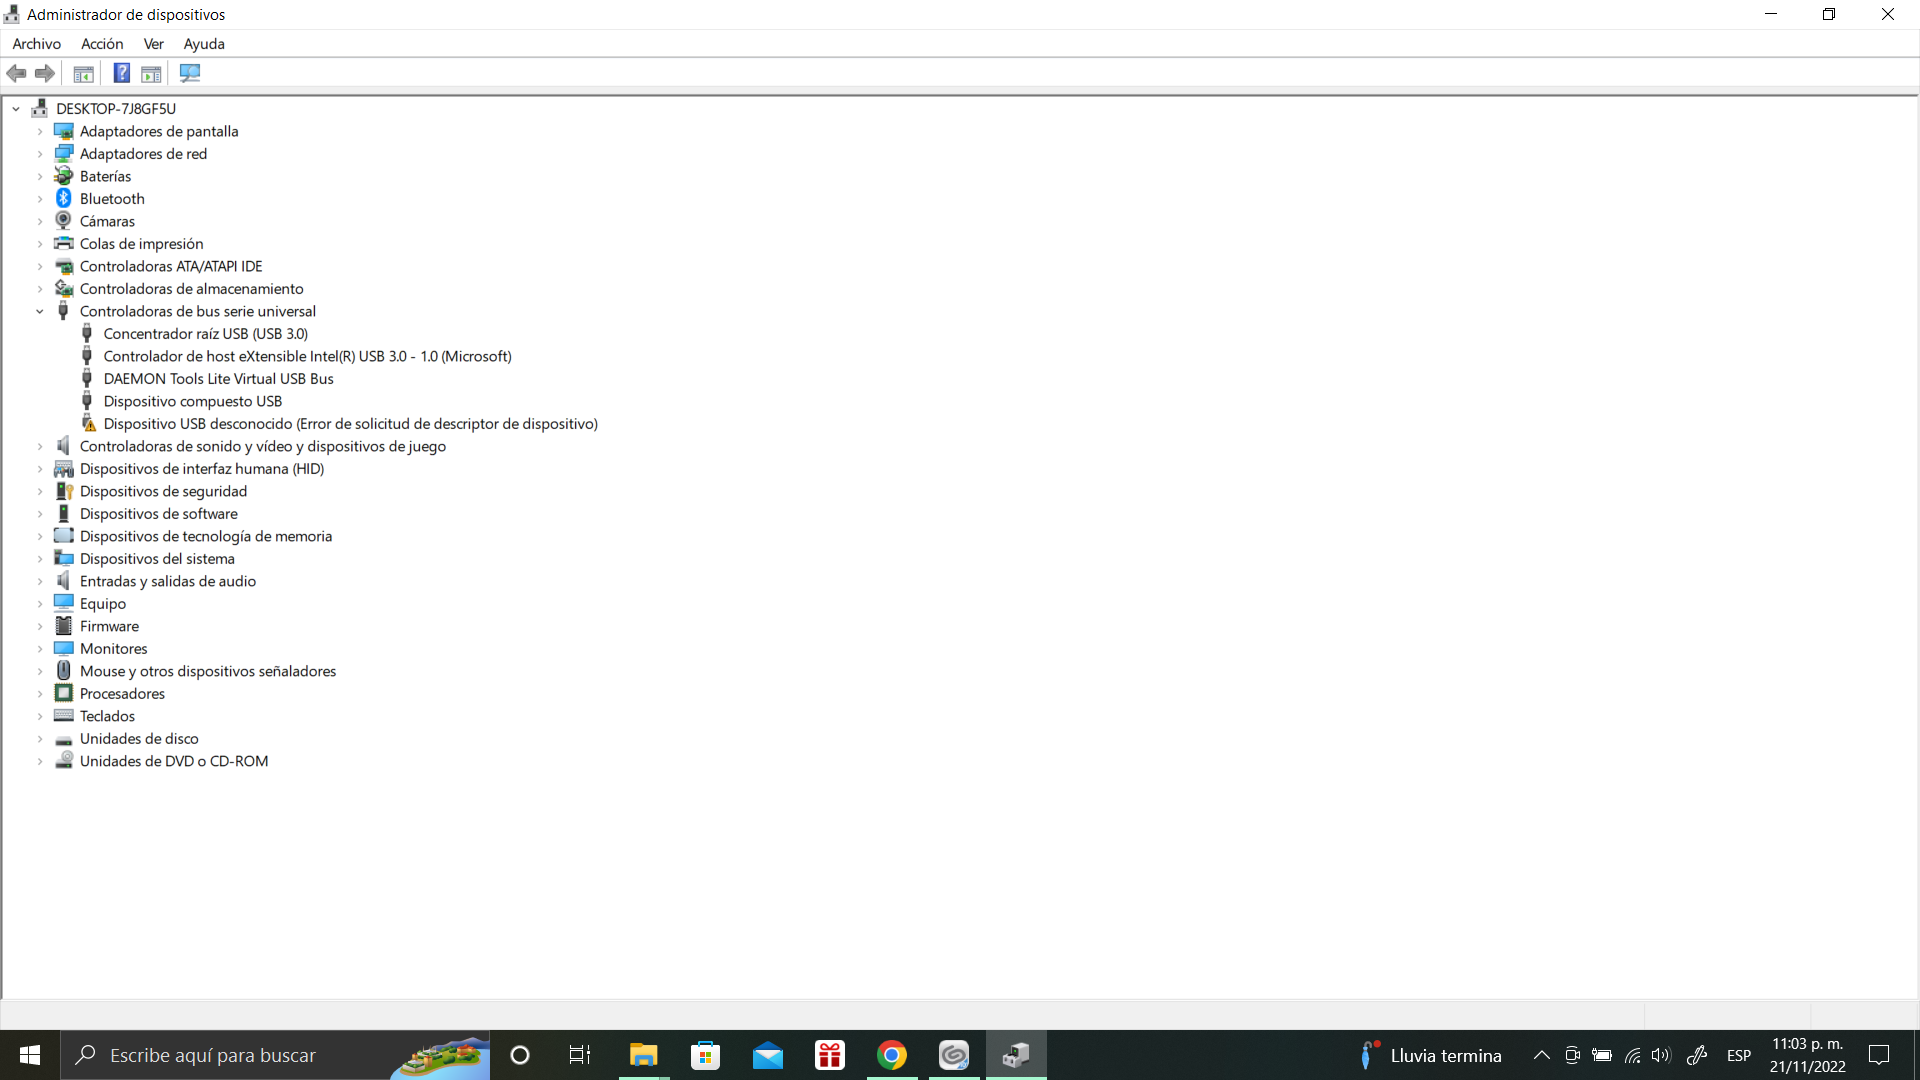
Task: Click Buscar cambios de hardware icon
Action: [190, 73]
